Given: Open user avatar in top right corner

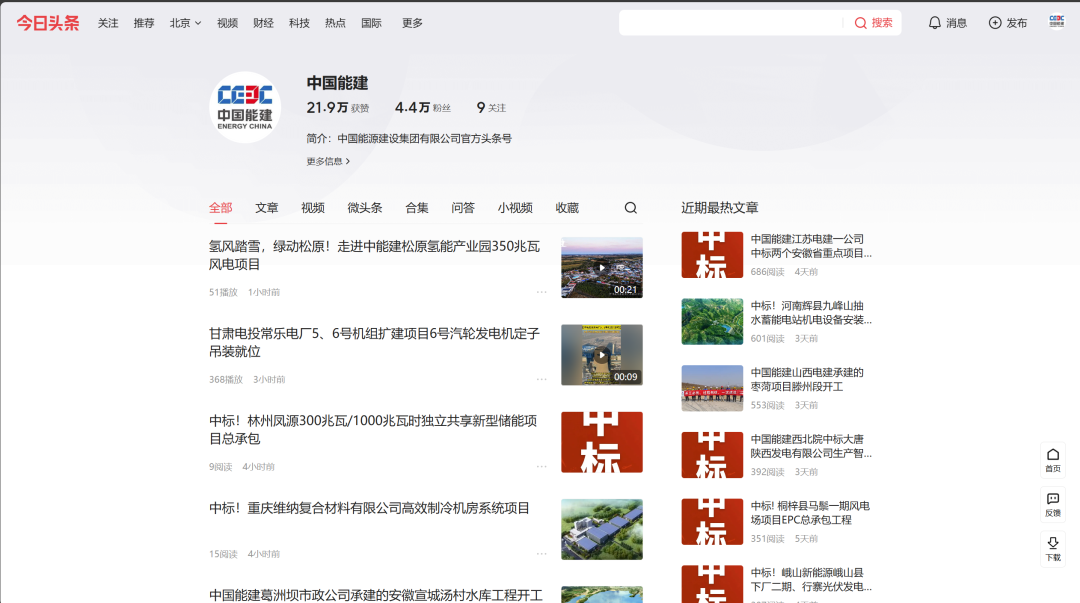Looking at the screenshot, I should [1057, 22].
